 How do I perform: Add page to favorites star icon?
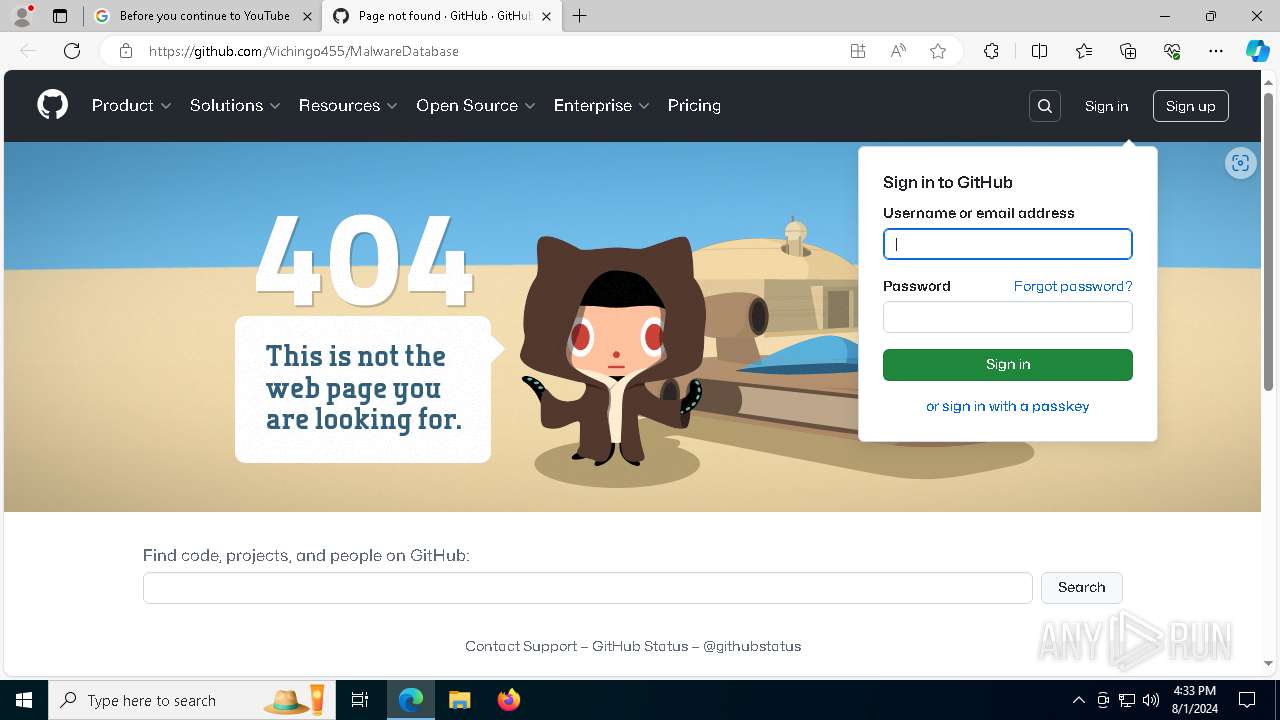938,51
